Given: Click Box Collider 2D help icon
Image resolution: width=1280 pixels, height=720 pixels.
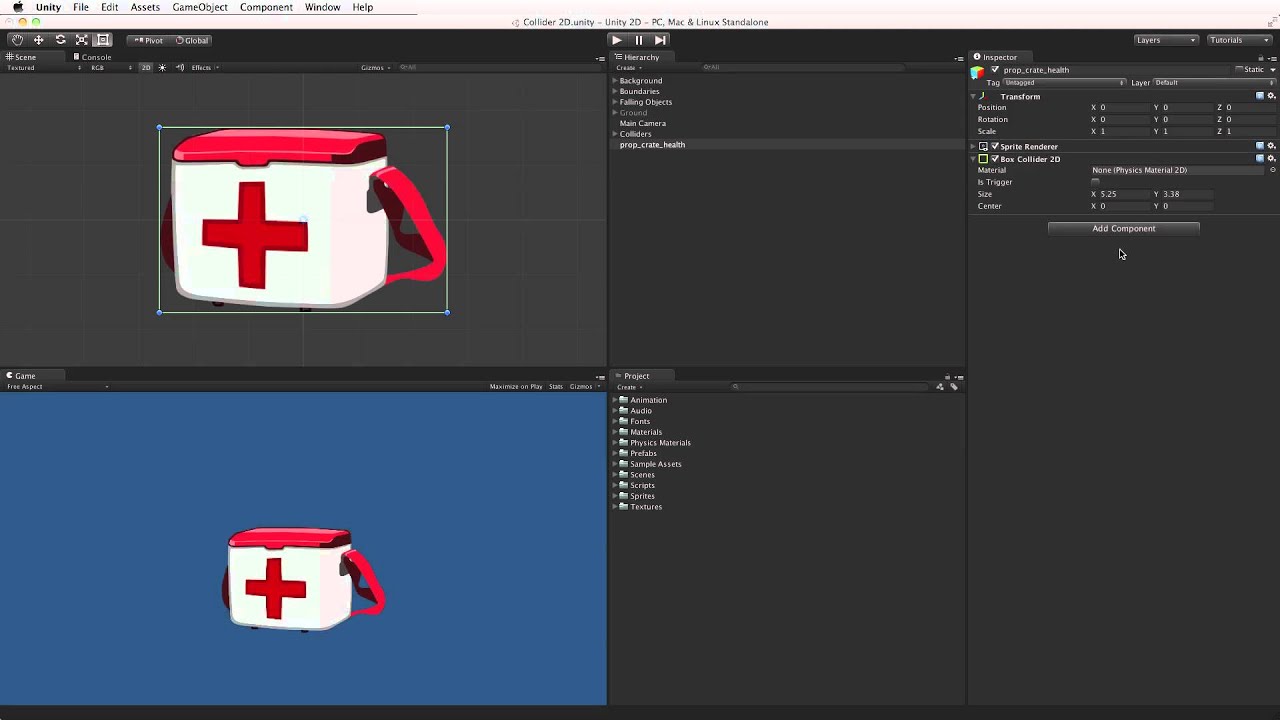Looking at the screenshot, I should 1260,158.
